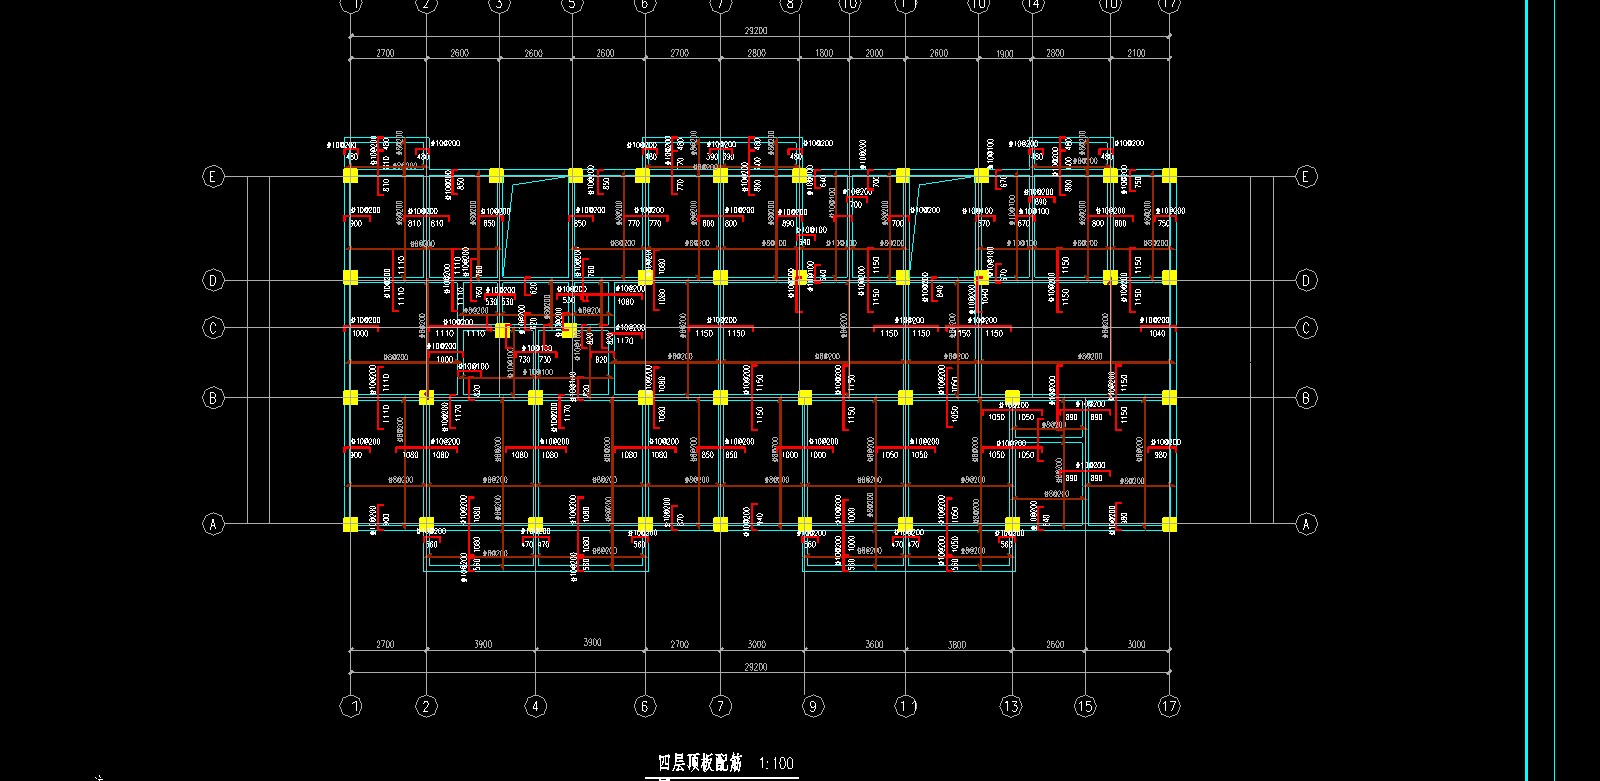
Task: Select axis bubble E on the left side
Action: pos(213,177)
